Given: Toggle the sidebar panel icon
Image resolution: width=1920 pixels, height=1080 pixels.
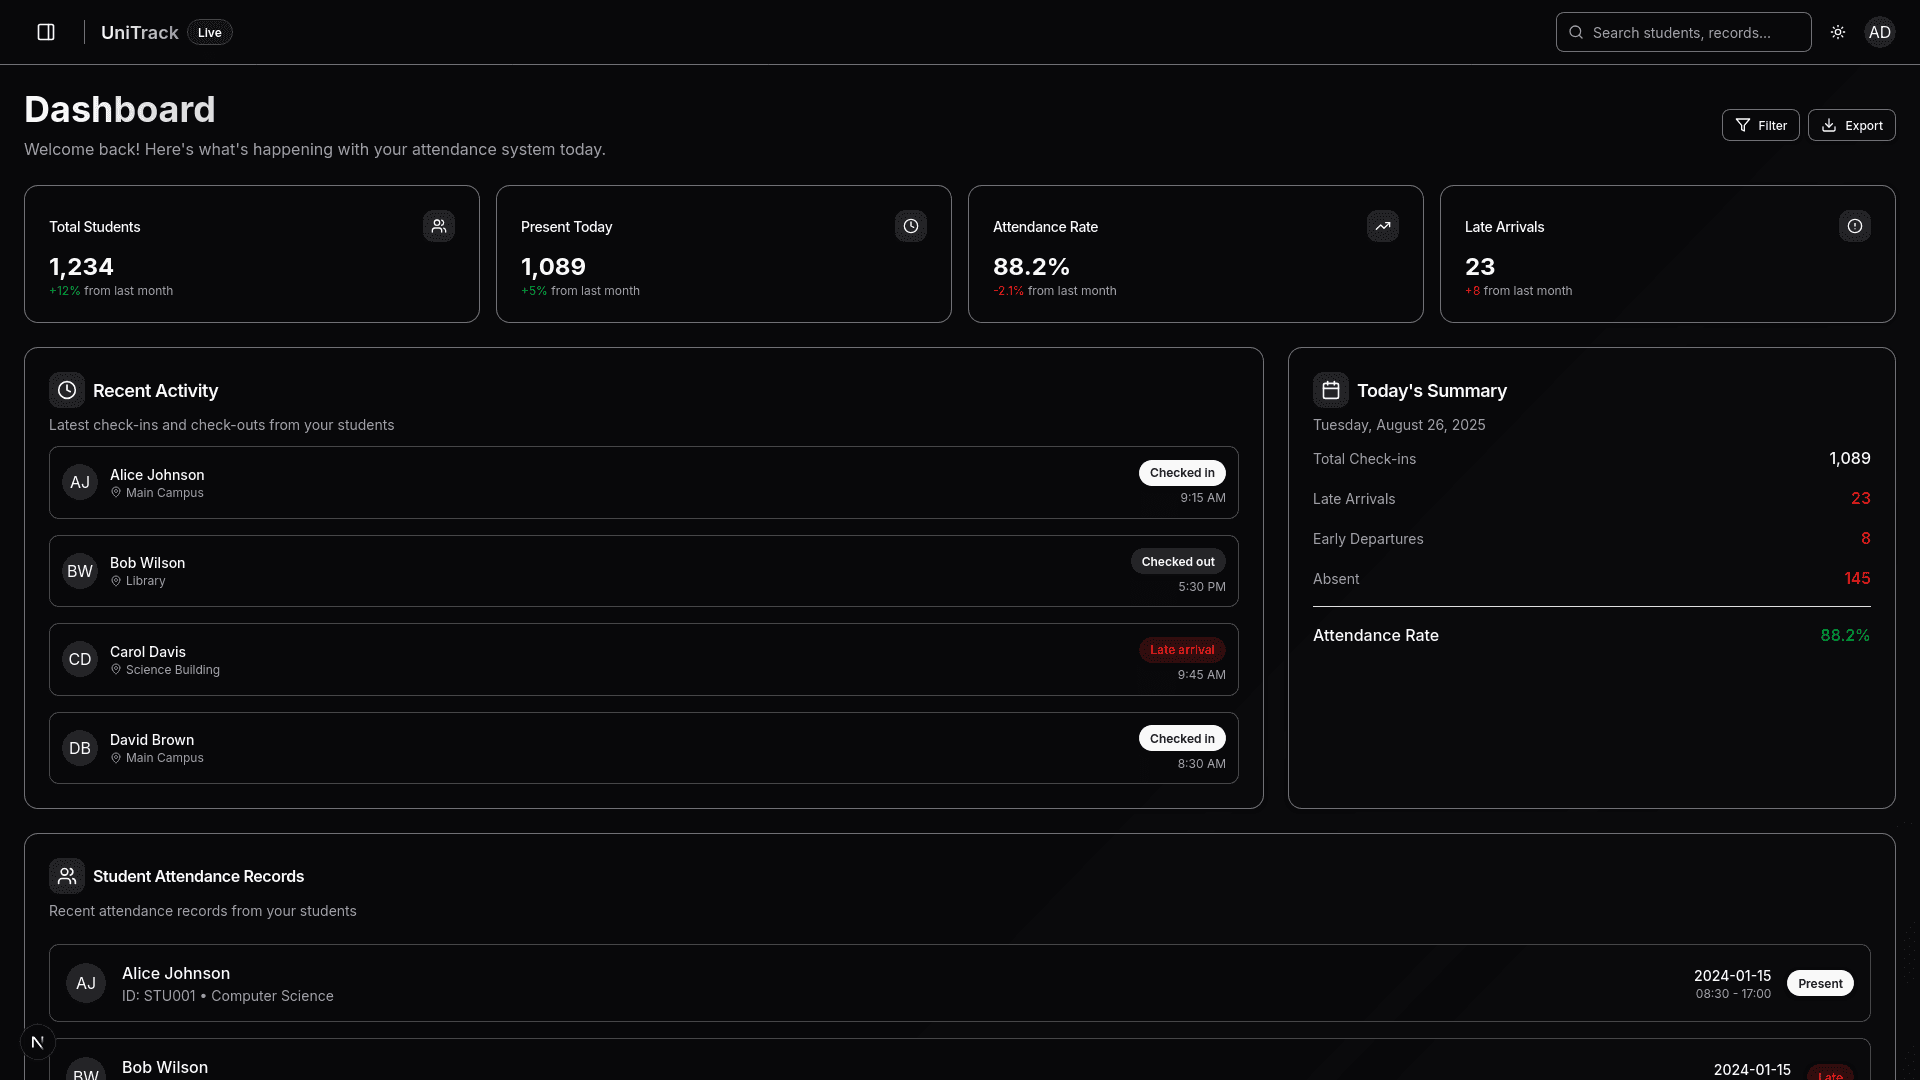Looking at the screenshot, I should pyautogui.click(x=46, y=32).
